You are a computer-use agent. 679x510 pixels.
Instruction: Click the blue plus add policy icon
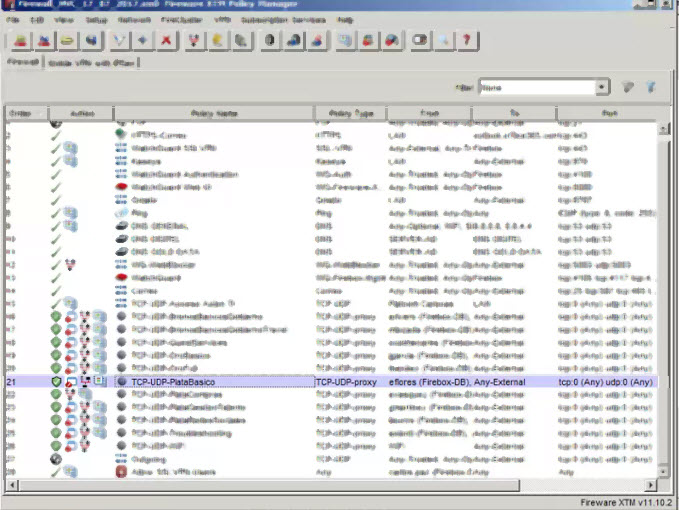coord(142,41)
